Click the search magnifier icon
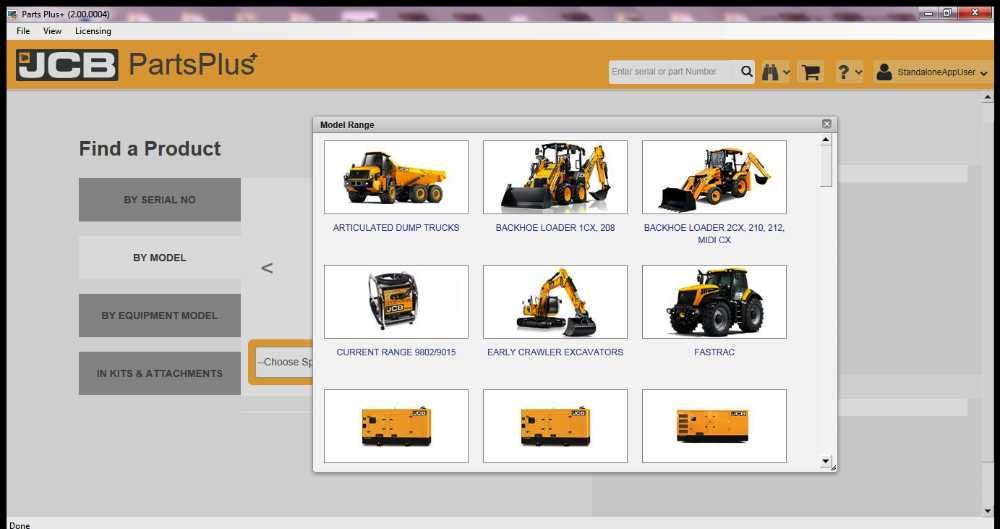This screenshot has height=529, width=1000. [x=746, y=72]
